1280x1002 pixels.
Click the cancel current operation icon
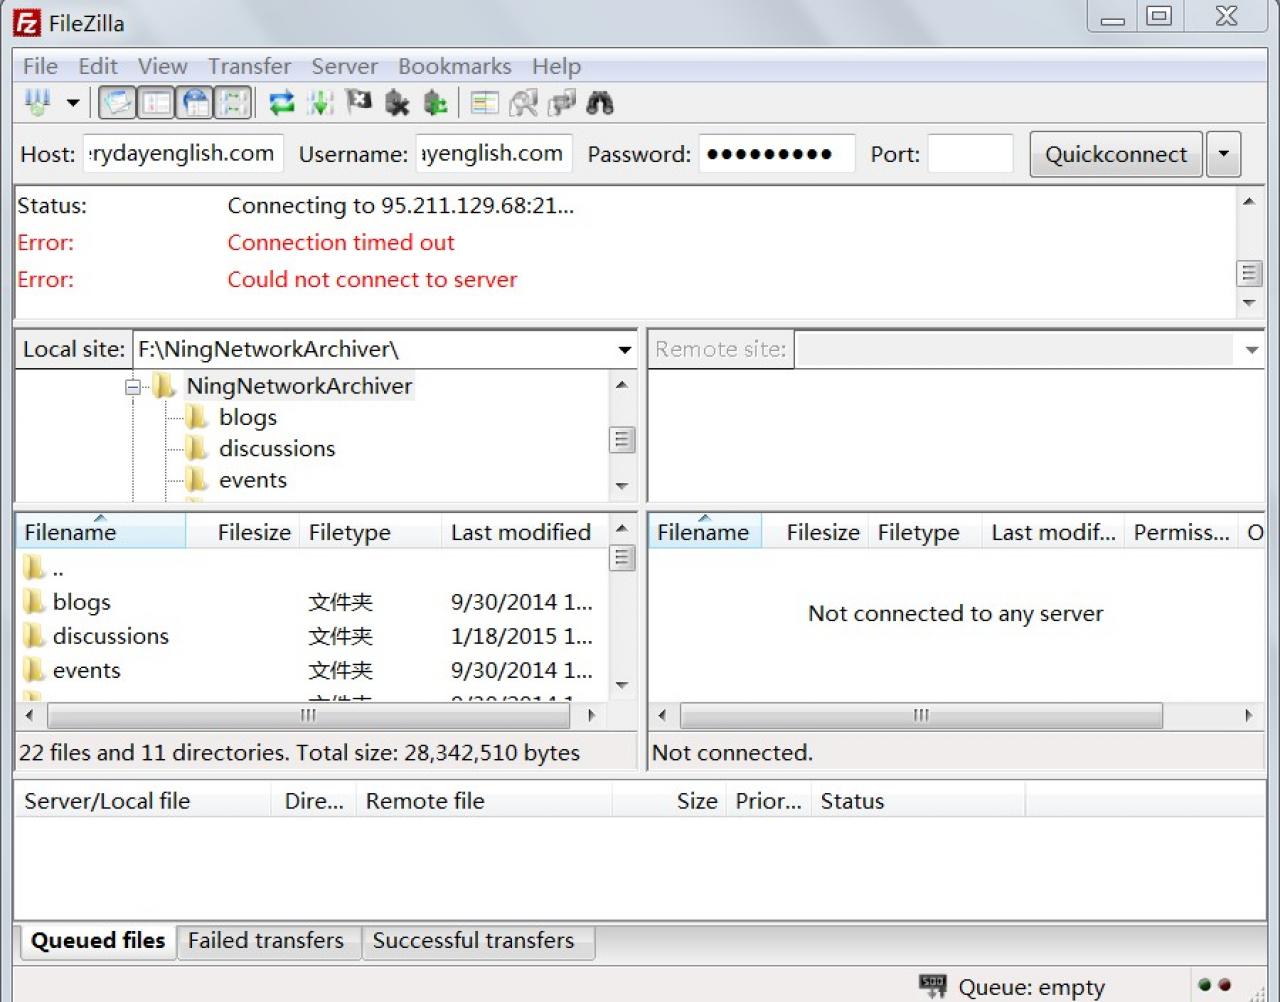point(358,102)
